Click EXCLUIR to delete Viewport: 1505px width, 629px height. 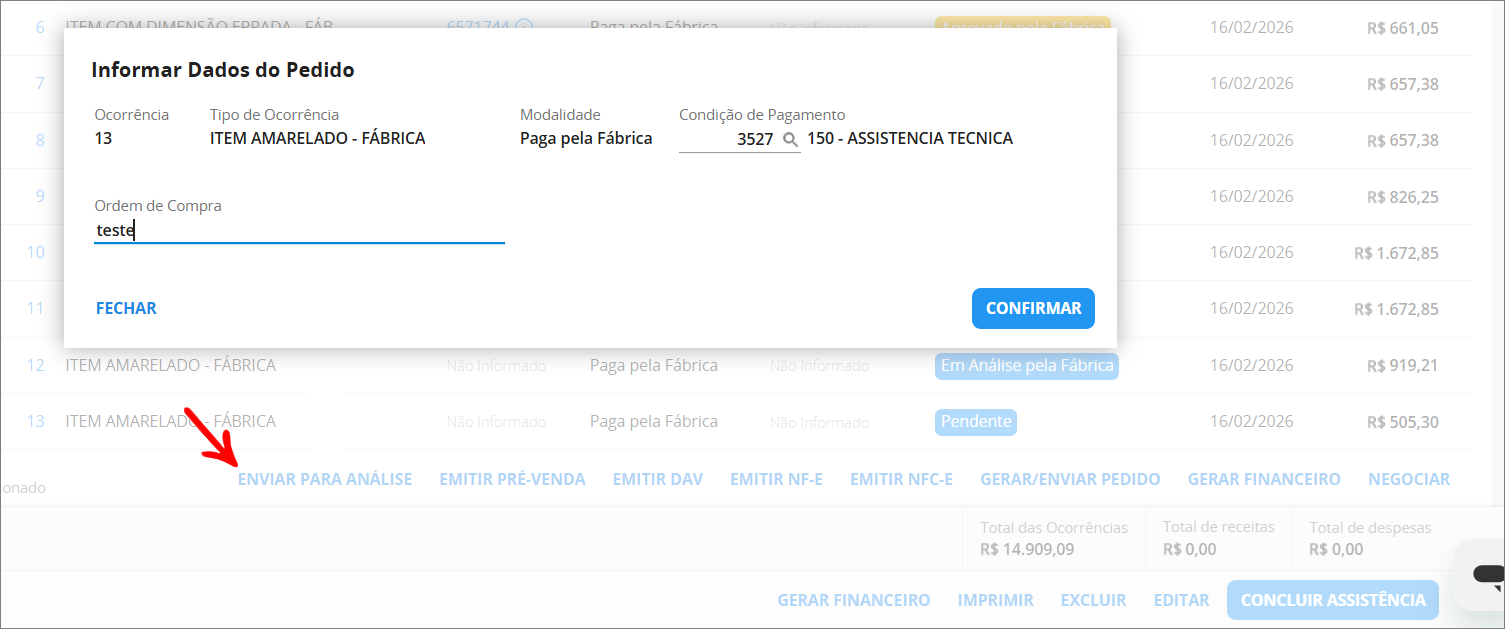coord(1093,599)
